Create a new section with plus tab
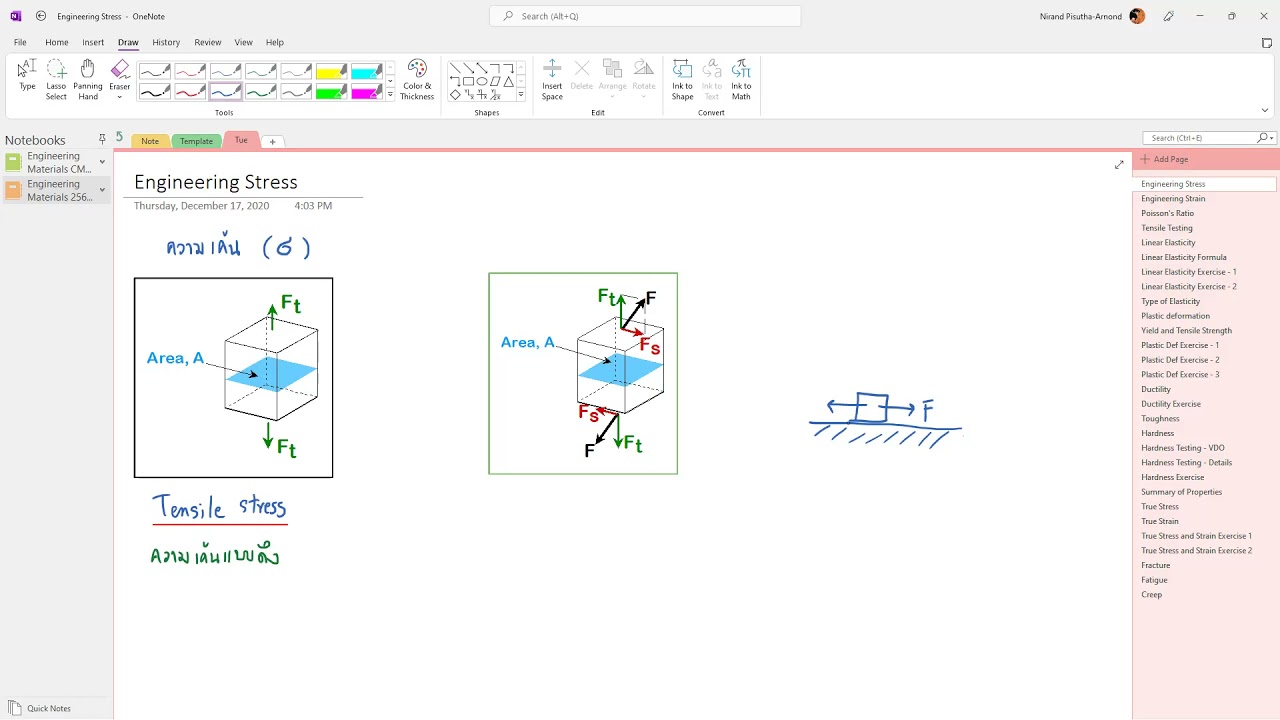The width and height of the screenshot is (1280, 720). coord(272,141)
